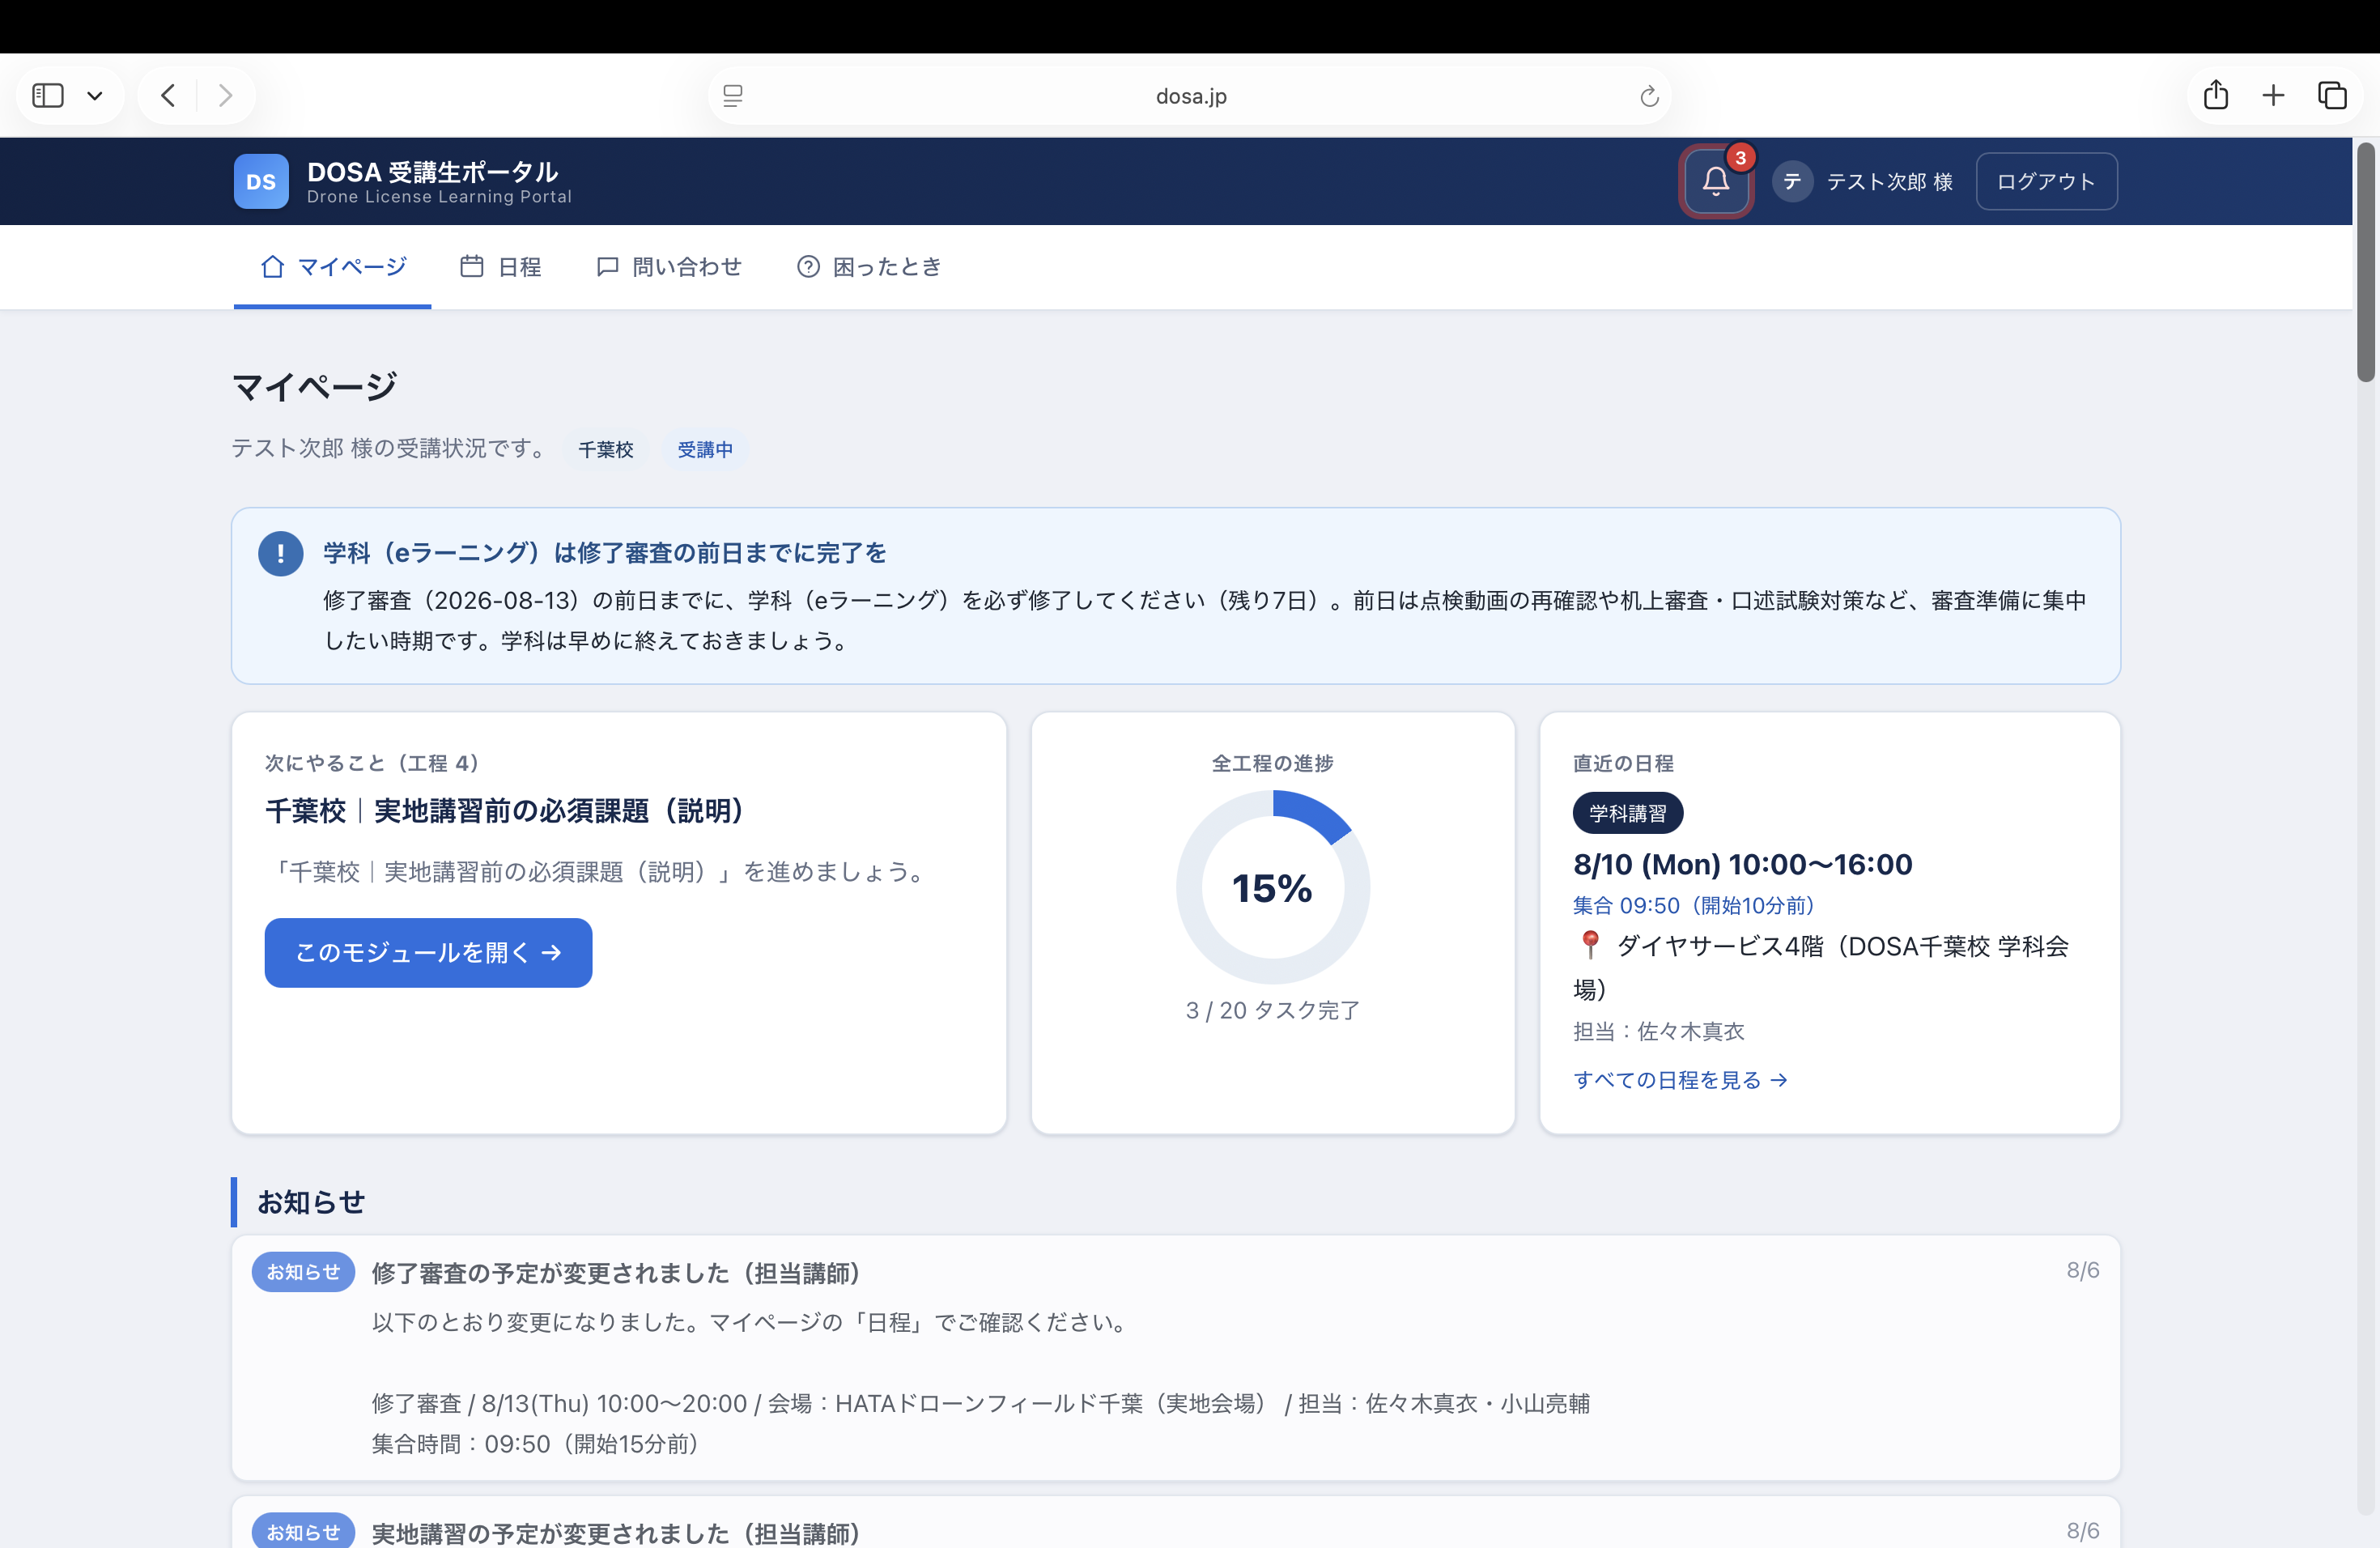
Task: Click the reader page icon in address bar
Action: tap(733, 96)
